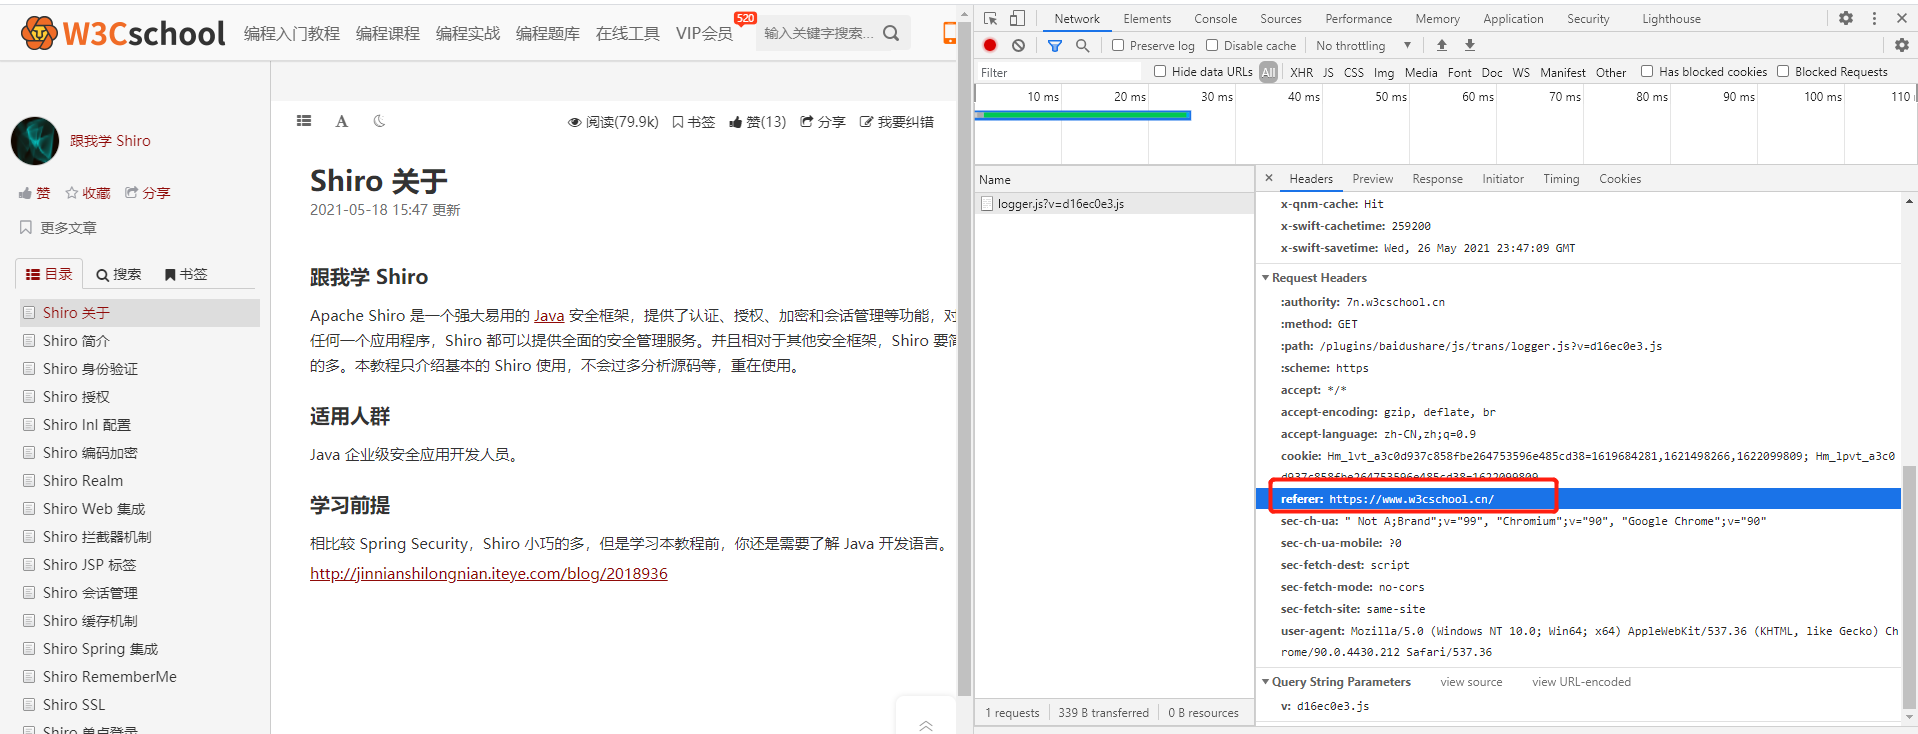
Task: Open the No throttling dropdown
Action: click(x=1363, y=46)
